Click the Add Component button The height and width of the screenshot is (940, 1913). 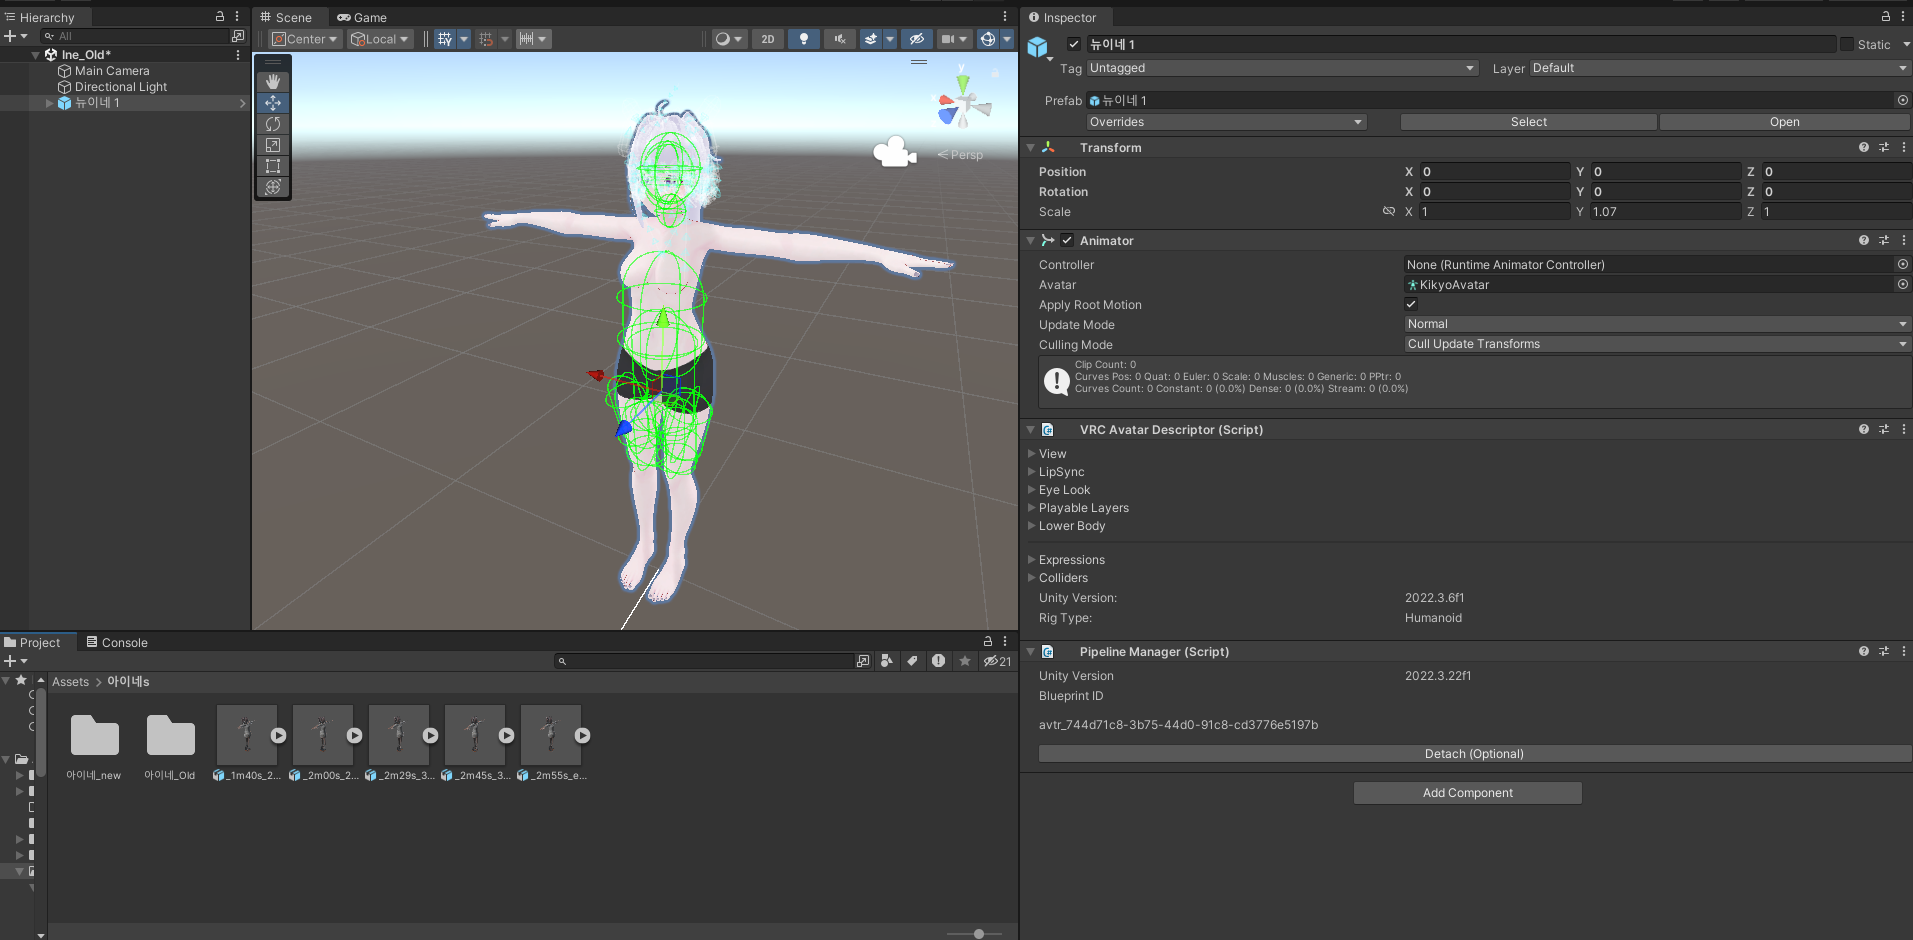[1467, 793]
